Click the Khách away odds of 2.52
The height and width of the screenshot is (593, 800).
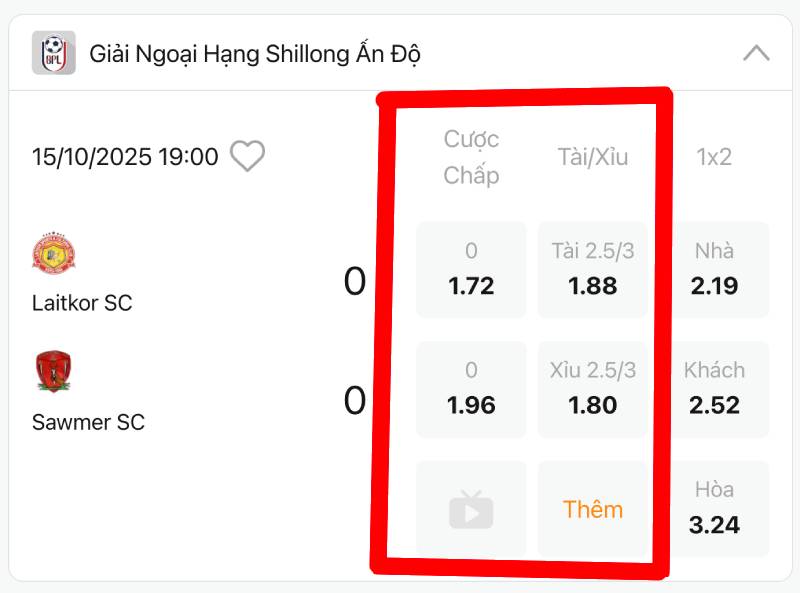(716, 389)
